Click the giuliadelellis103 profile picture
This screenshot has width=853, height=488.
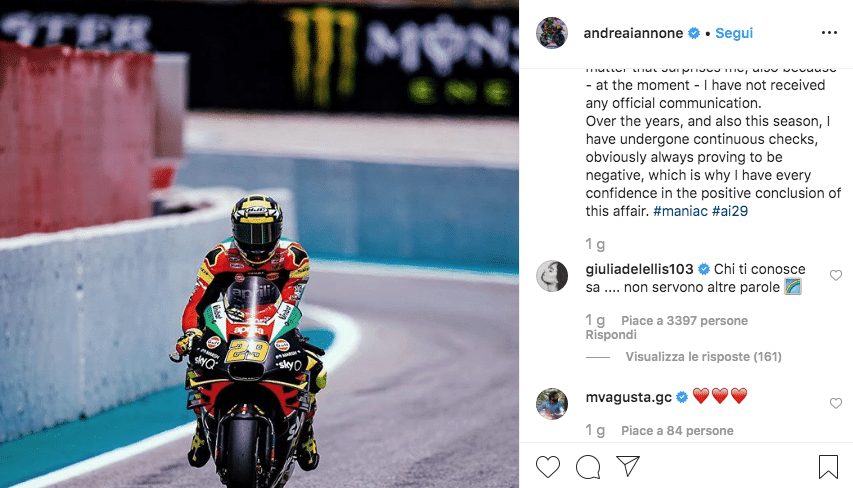click(x=552, y=276)
